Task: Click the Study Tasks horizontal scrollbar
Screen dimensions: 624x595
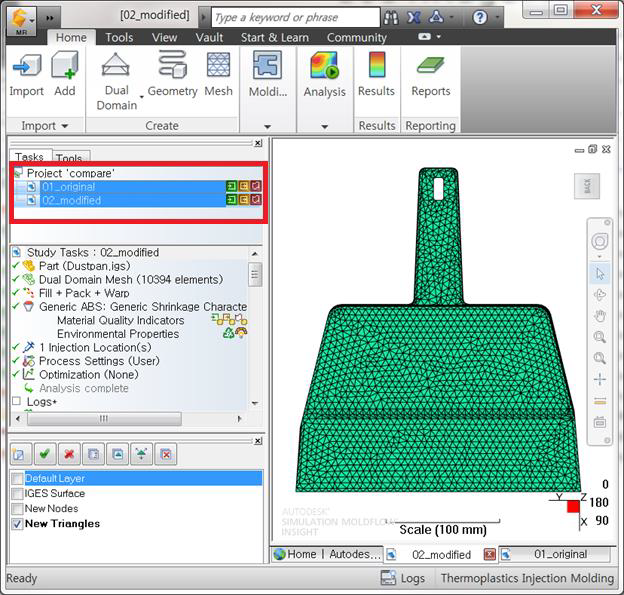Action: pos(104,419)
